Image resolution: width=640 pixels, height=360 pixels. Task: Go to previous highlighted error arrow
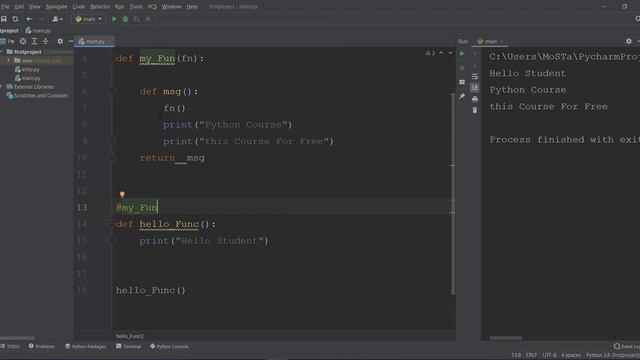(441, 53)
